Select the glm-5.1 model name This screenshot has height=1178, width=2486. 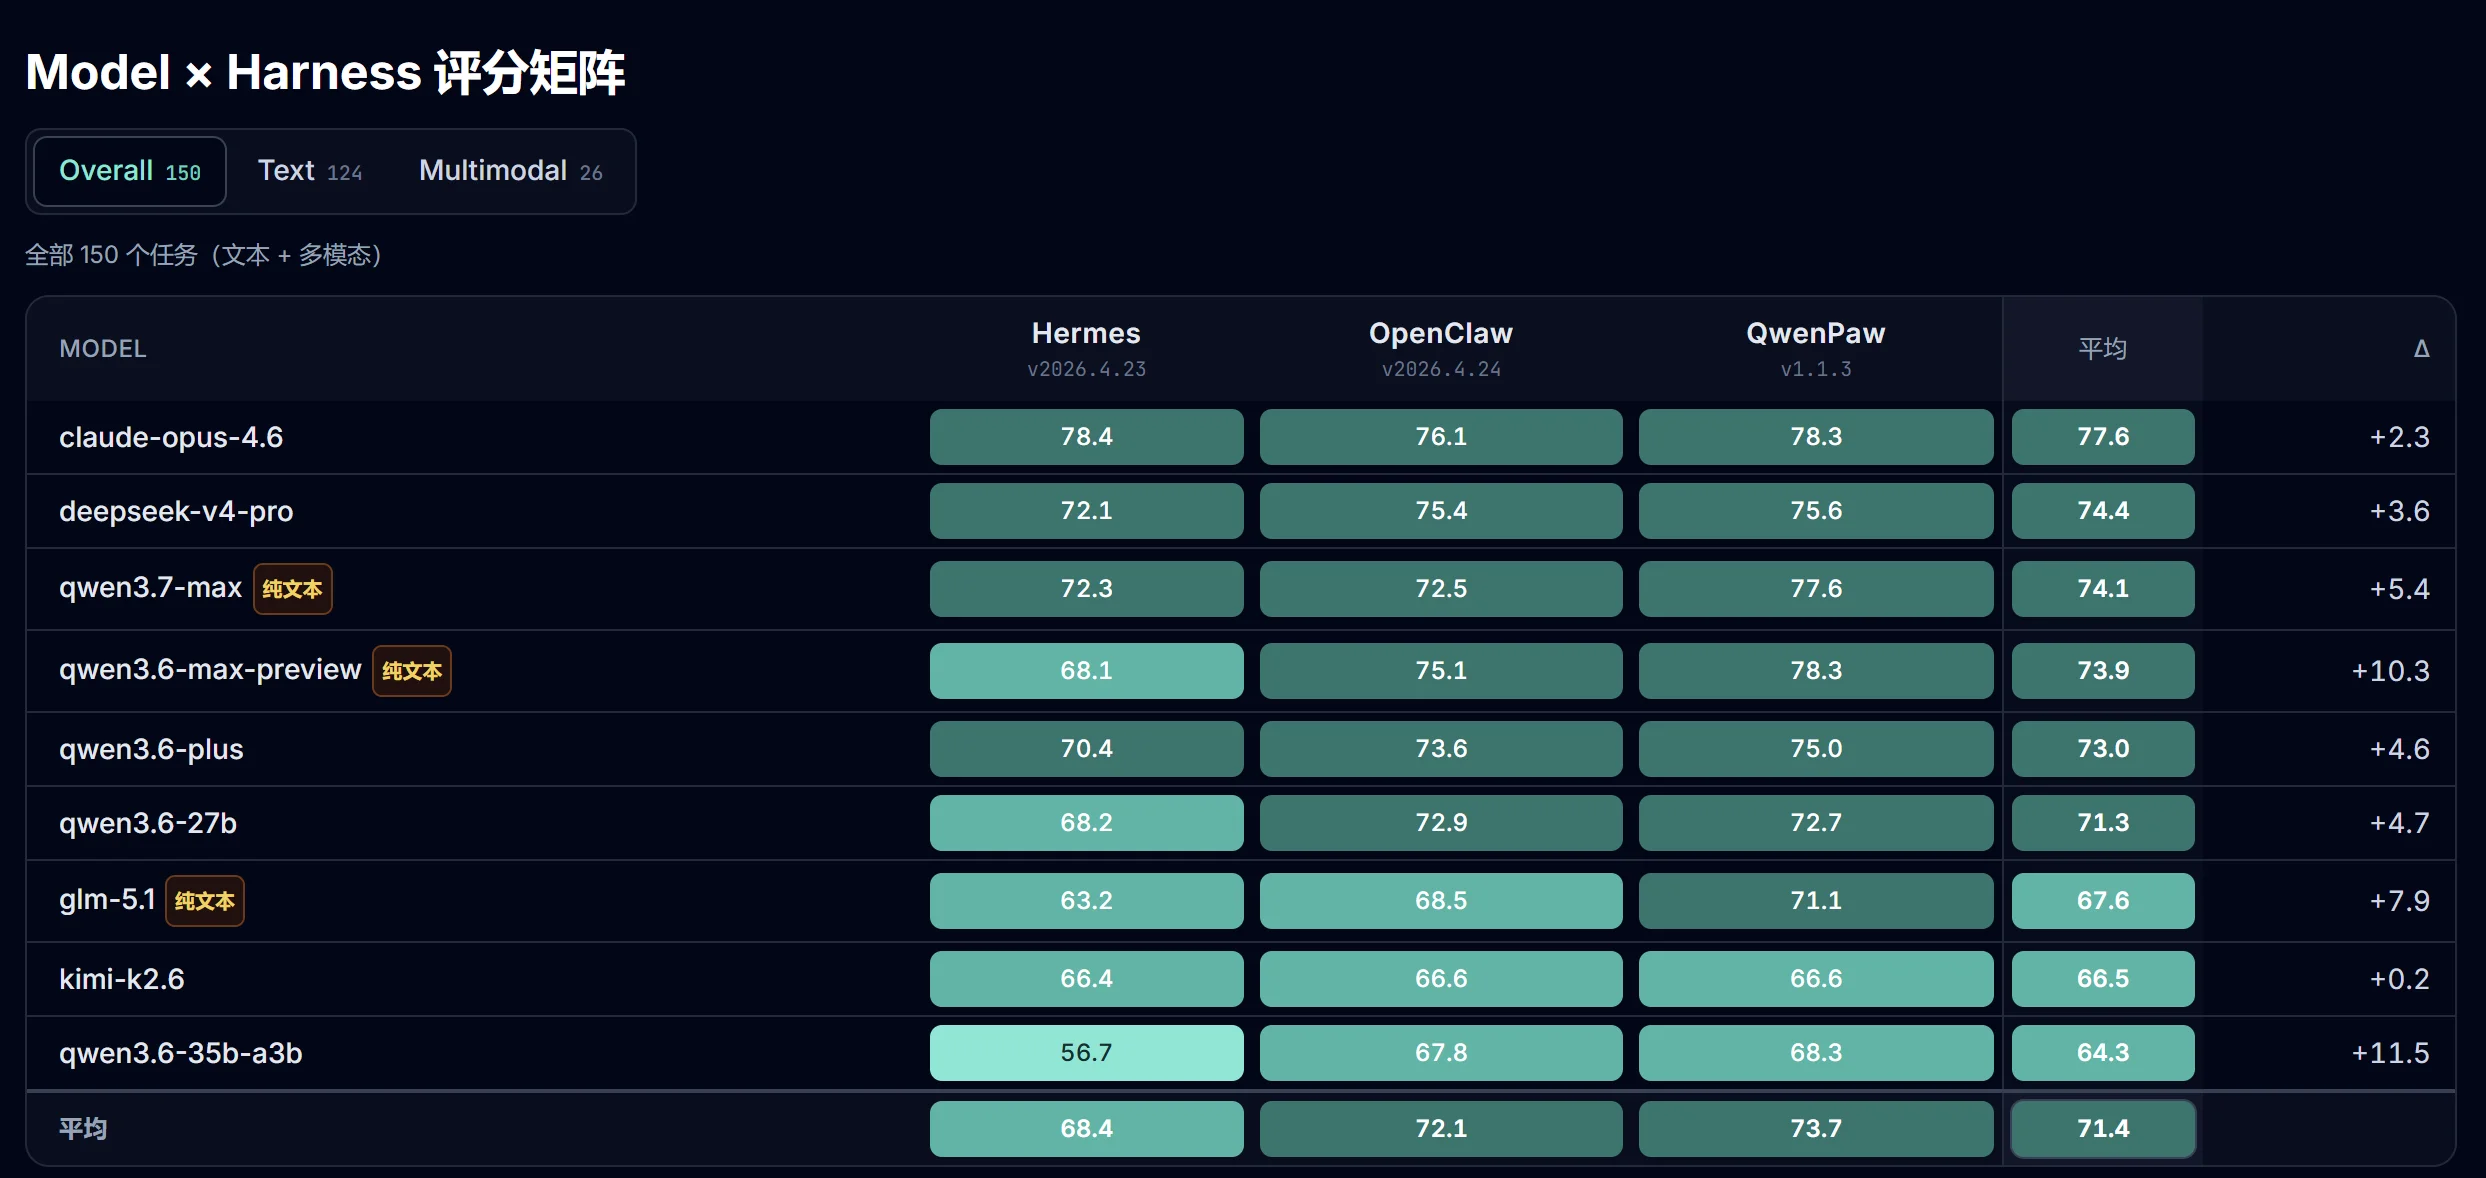click(107, 899)
